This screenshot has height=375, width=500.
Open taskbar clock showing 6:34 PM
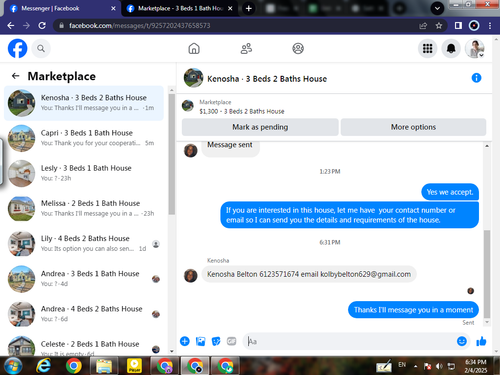[x=476, y=366]
